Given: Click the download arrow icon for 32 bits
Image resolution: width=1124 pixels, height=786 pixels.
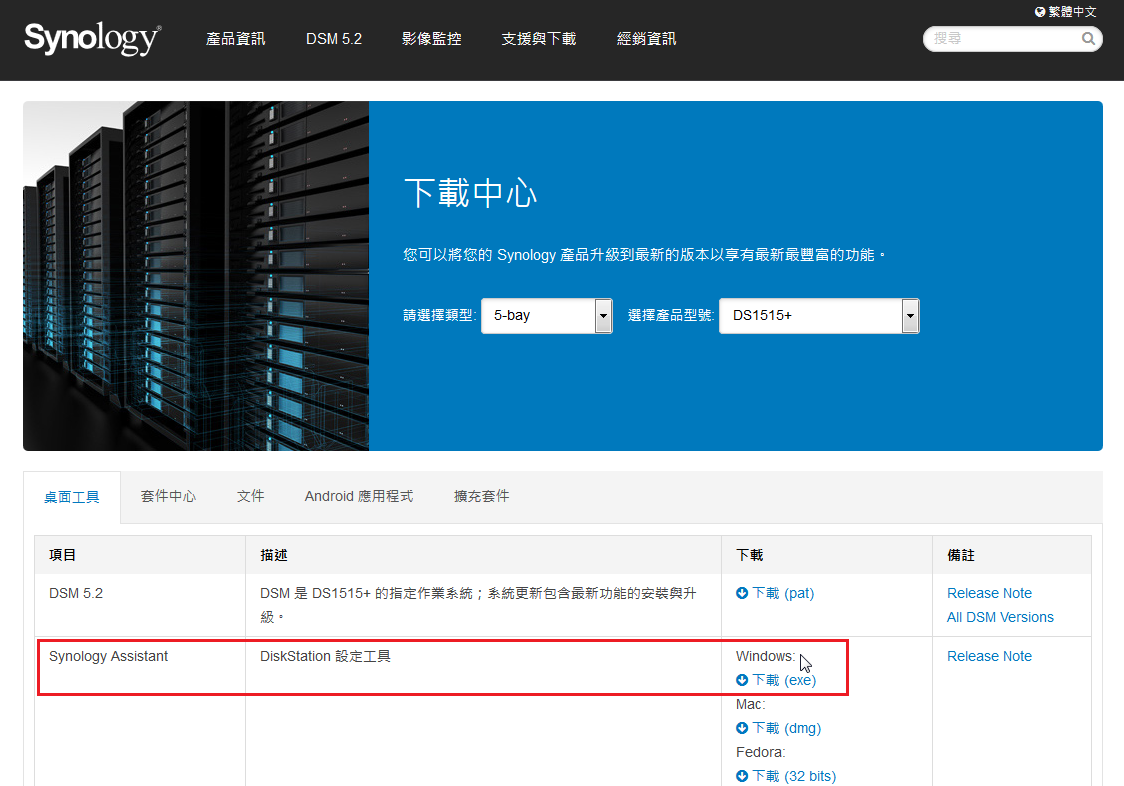Looking at the screenshot, I should [x=742, y=776].
